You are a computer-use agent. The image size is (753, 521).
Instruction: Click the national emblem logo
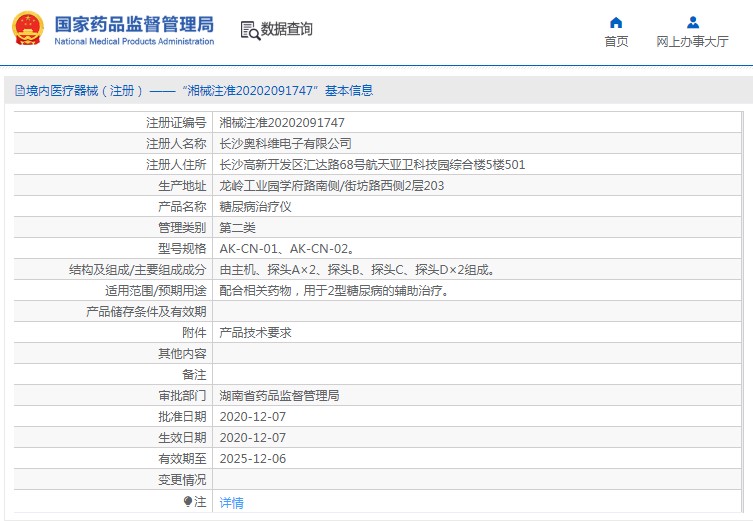27,28
